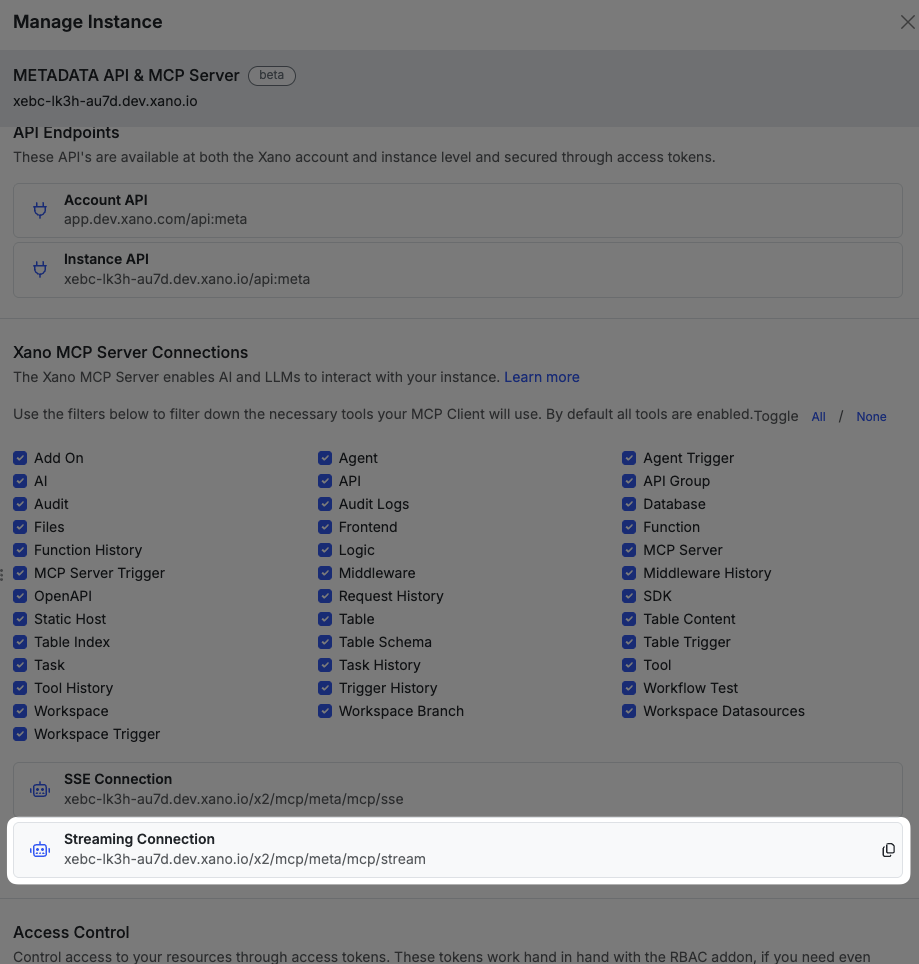Click the Streaming Connection robot icon
Screen dimensions: 919x964
click(40, 850)
